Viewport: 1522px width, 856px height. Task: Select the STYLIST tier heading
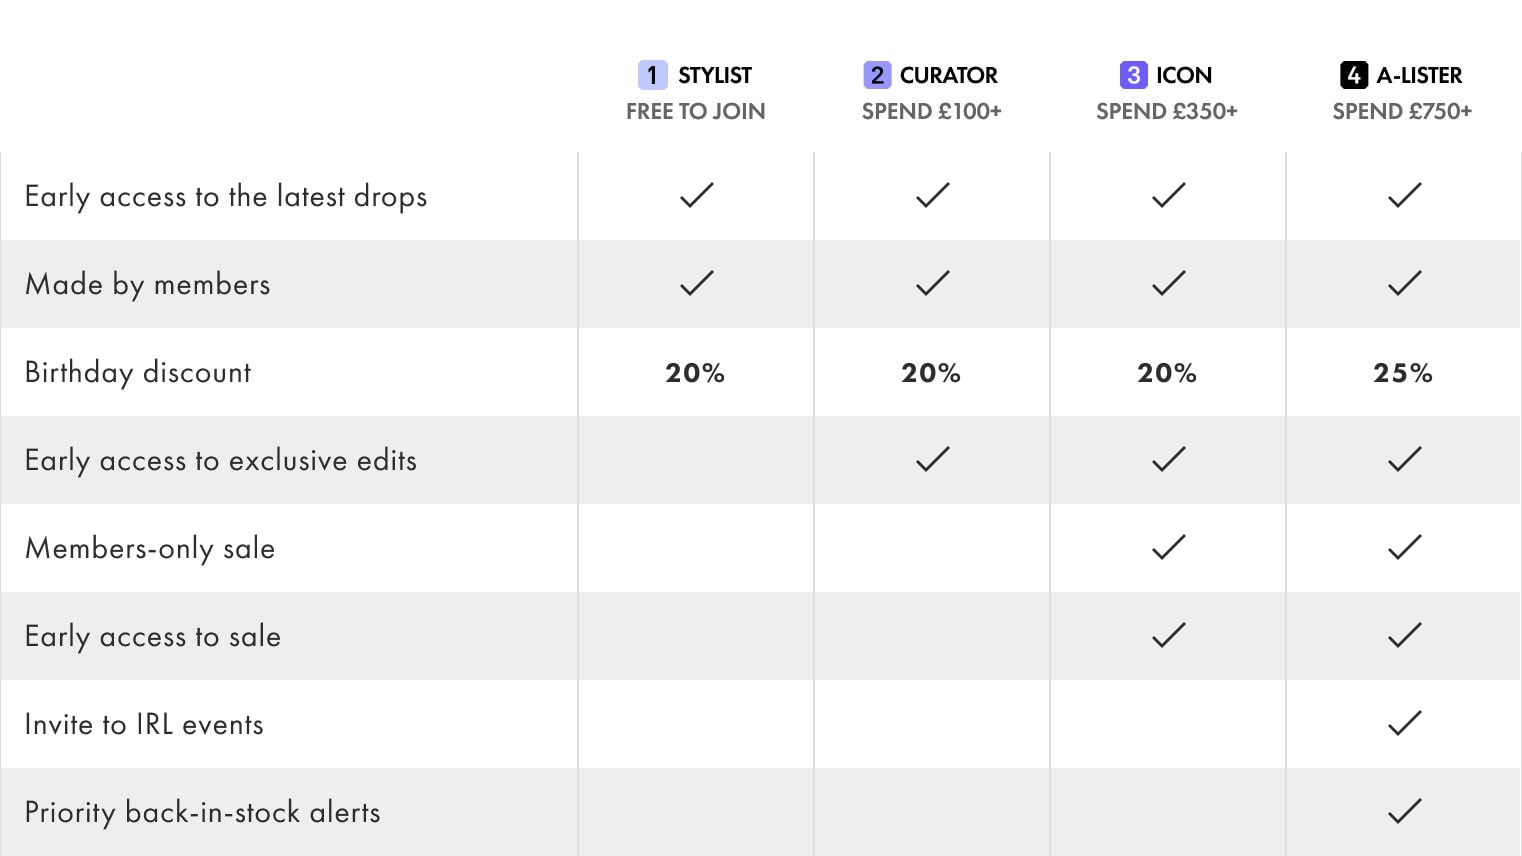click(x=714, y=75)
